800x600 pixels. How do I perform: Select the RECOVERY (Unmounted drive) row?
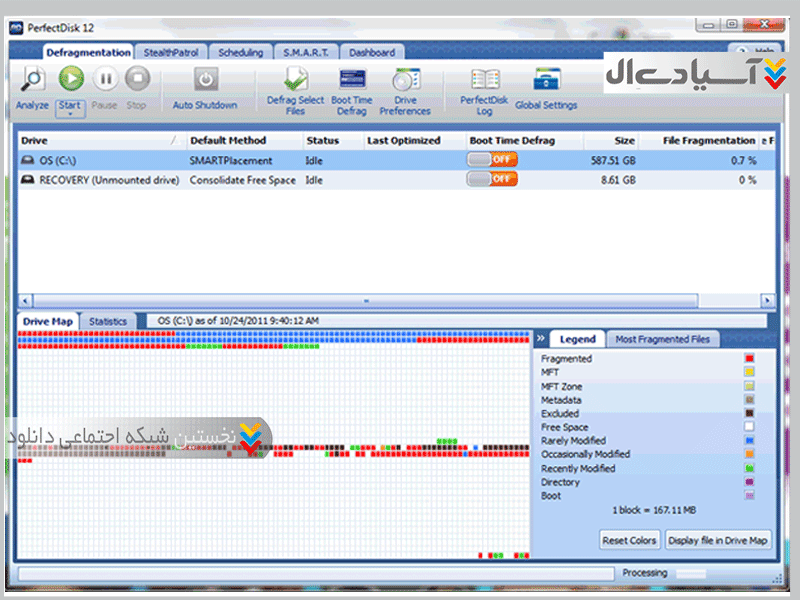100,180
